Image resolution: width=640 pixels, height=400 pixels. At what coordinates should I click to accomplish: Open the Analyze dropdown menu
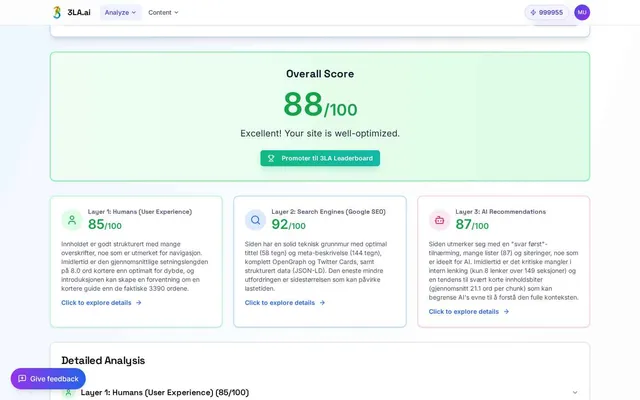coord(120,12)
